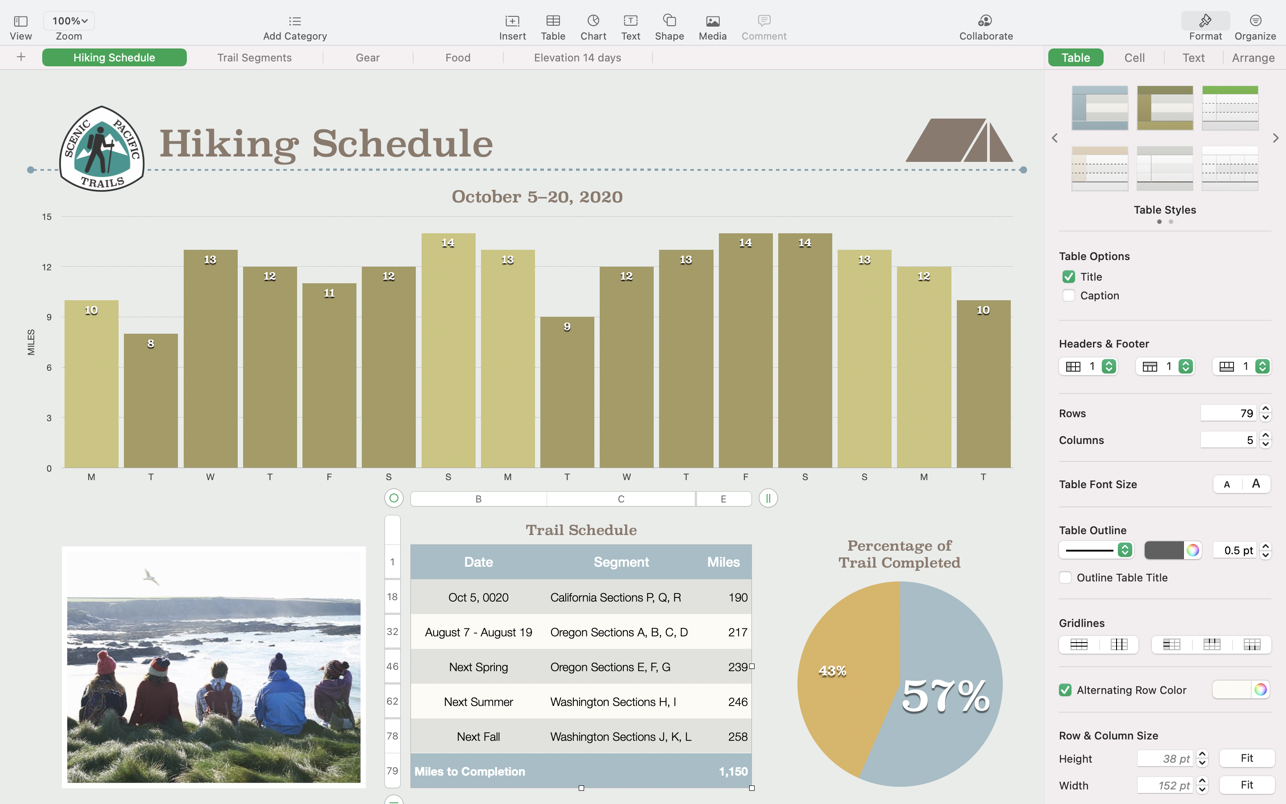Open the Organize inspector icon
This screenshot has height=804, width=1286.
1255,21
